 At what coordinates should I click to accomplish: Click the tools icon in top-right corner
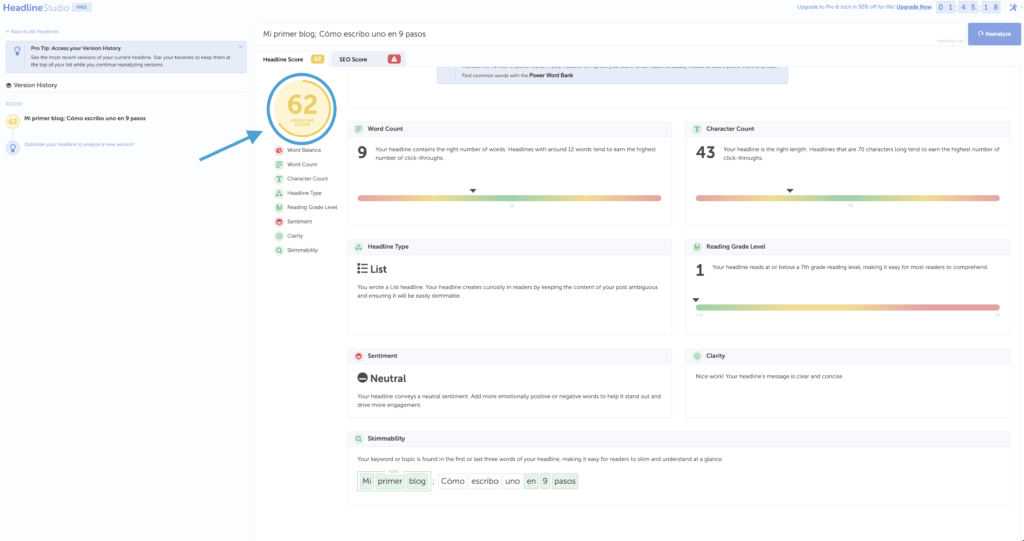1013,7
